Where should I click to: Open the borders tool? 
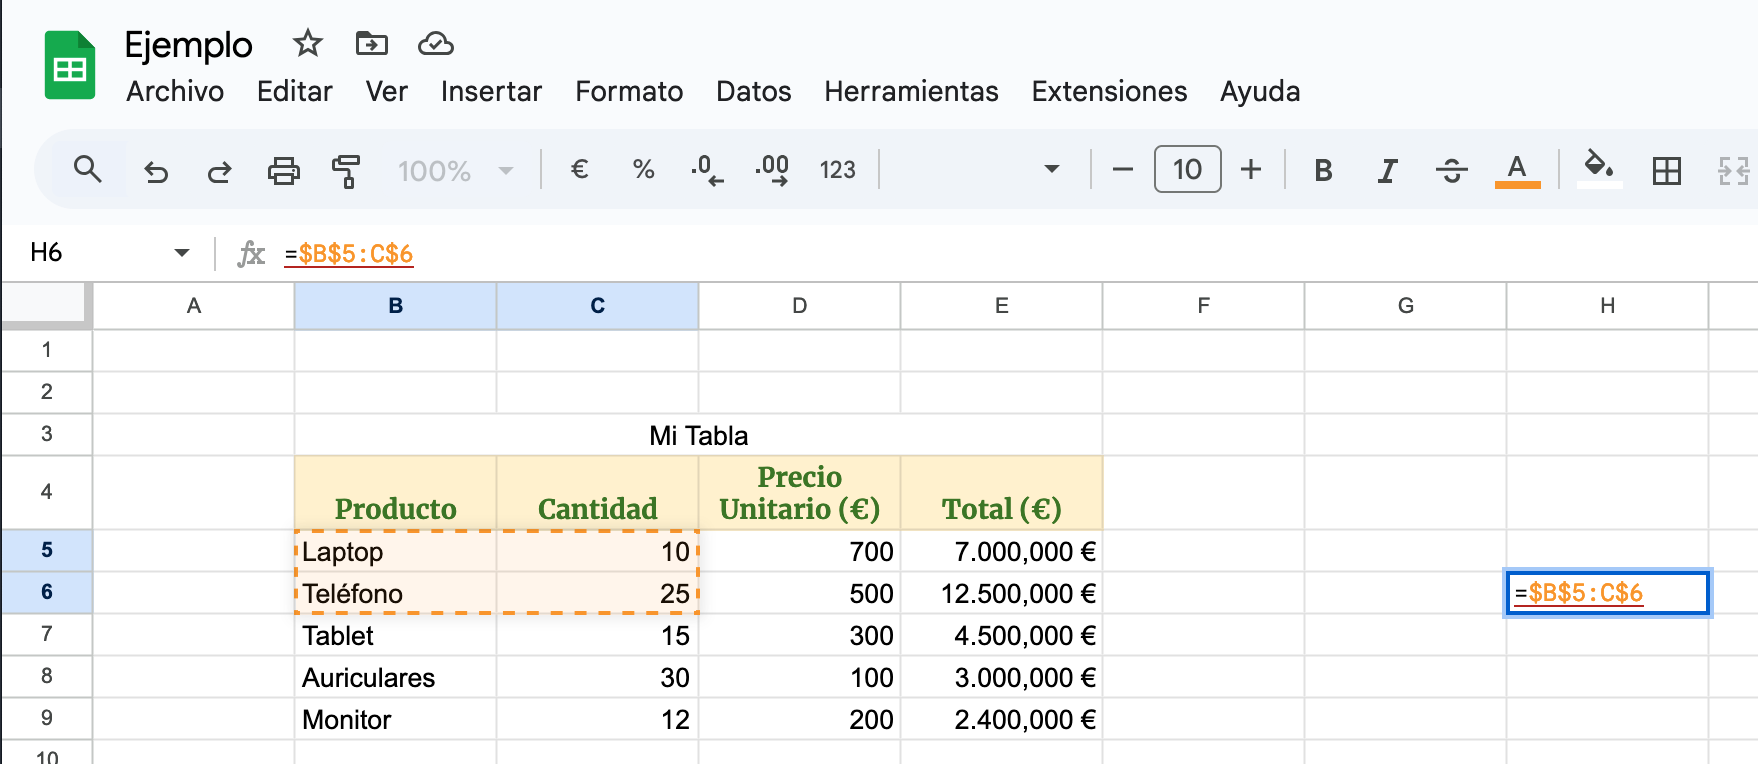[x=1666, y=171]
